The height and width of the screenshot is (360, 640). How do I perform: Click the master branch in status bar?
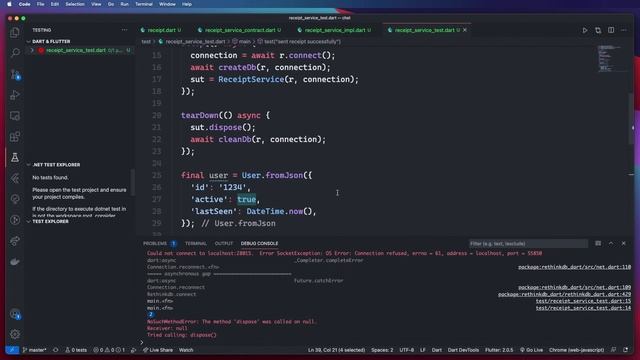click(x=35, y=350)
